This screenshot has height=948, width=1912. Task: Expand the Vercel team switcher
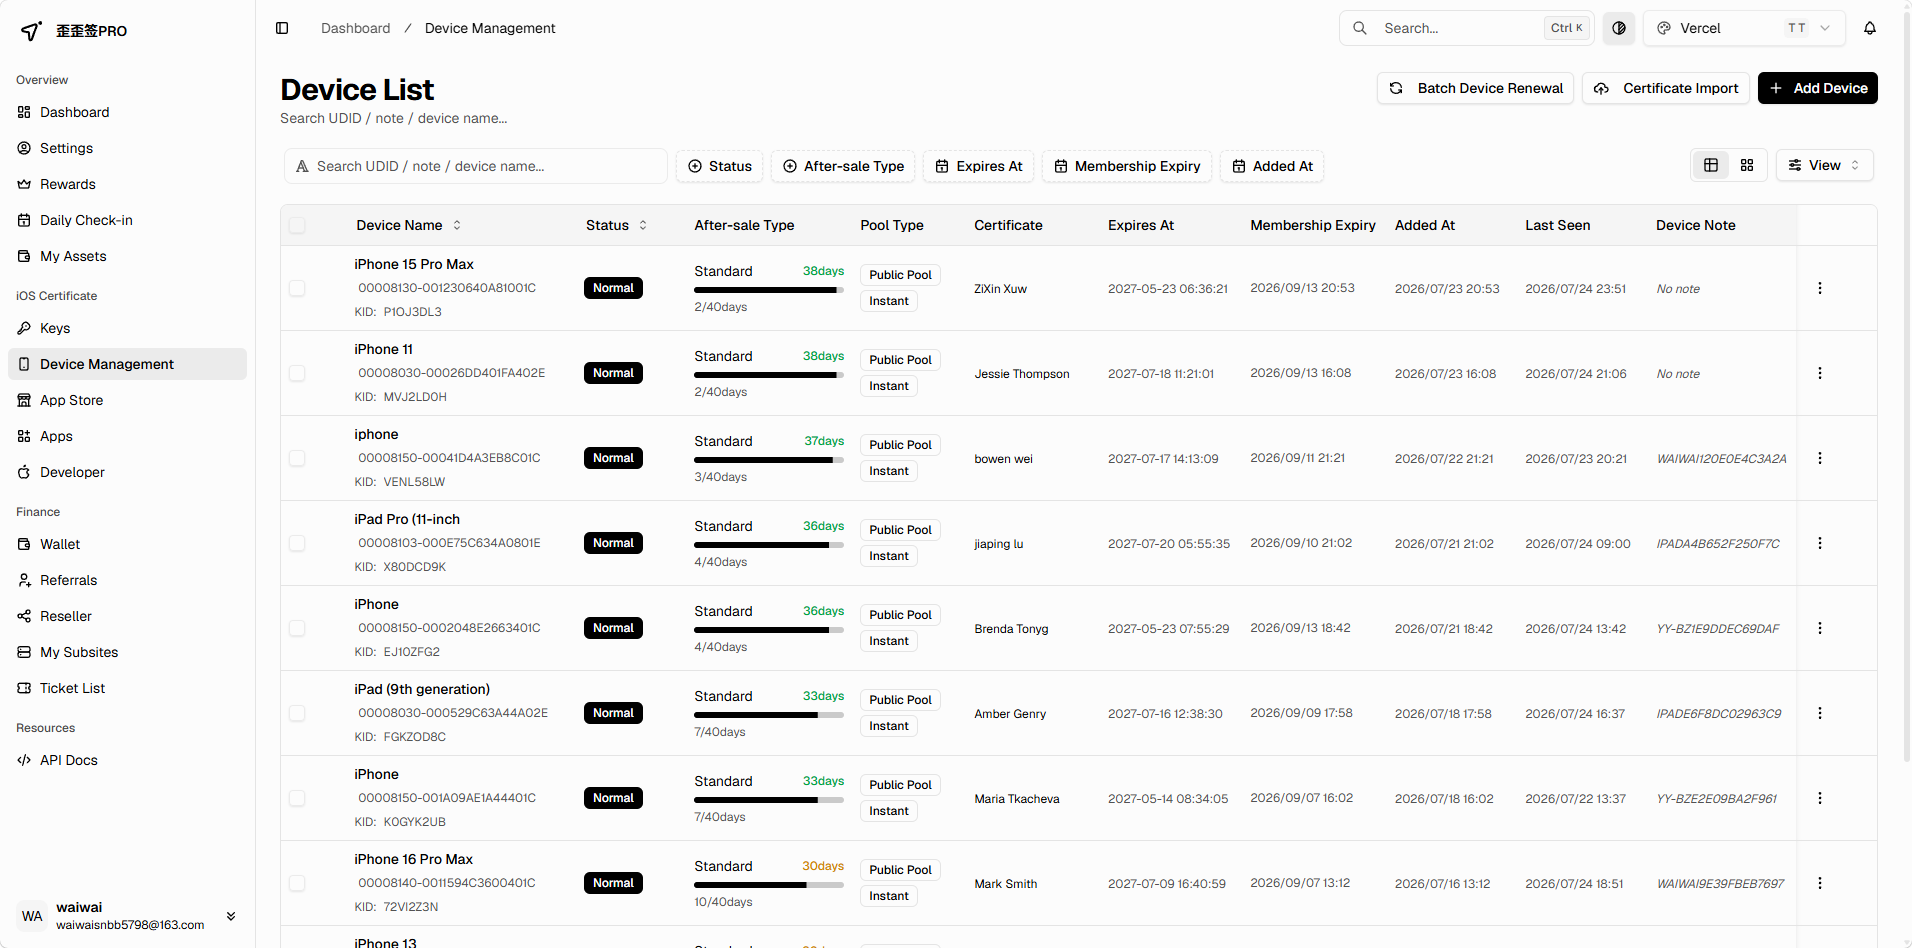[x=1743, y=28]
